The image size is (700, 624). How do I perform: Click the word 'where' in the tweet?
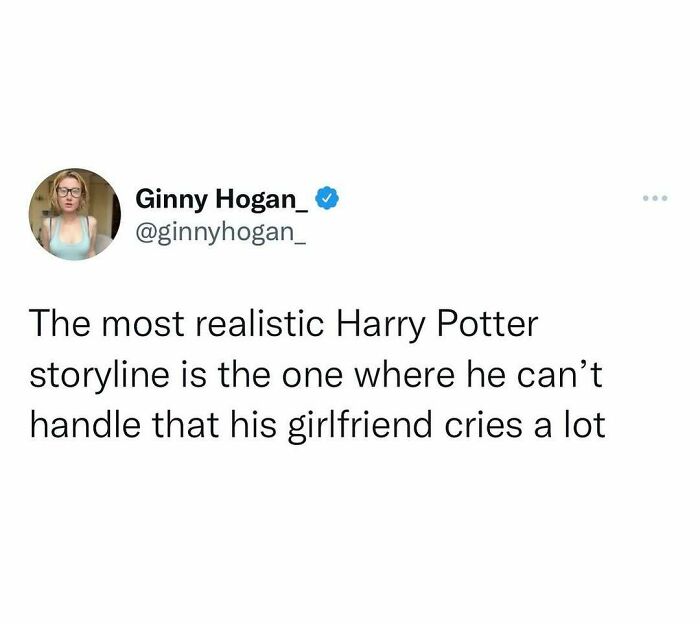404,374
